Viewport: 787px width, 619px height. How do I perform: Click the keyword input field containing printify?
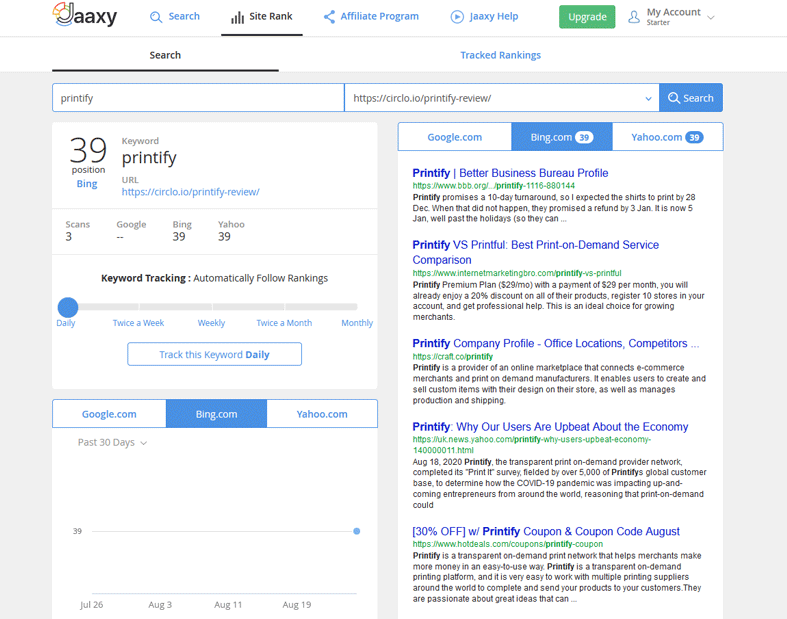click(198, 98)
